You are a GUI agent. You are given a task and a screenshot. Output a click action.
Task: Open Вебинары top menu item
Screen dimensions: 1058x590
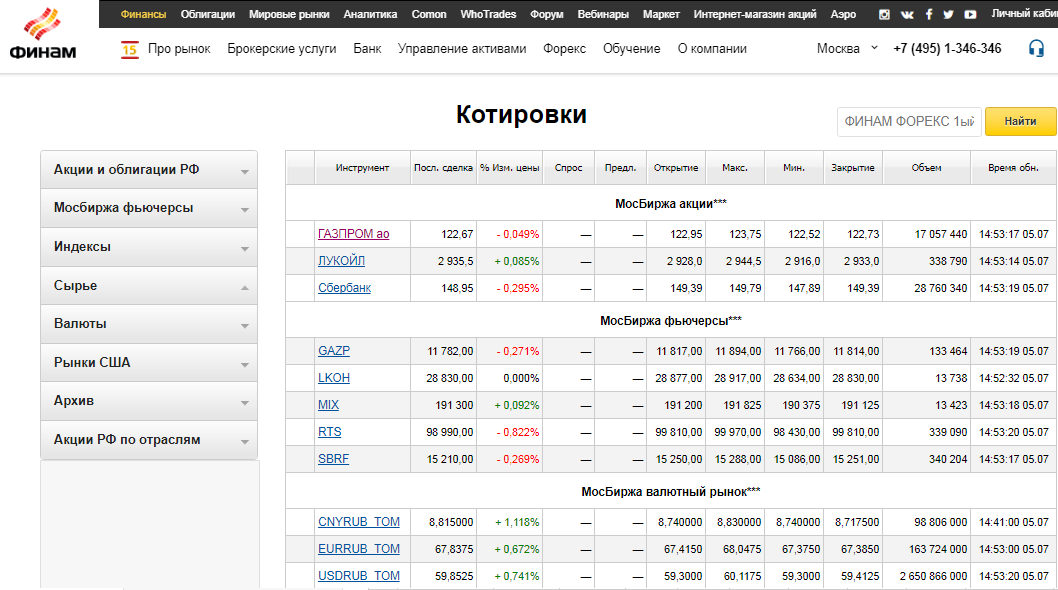coord(603,14)
